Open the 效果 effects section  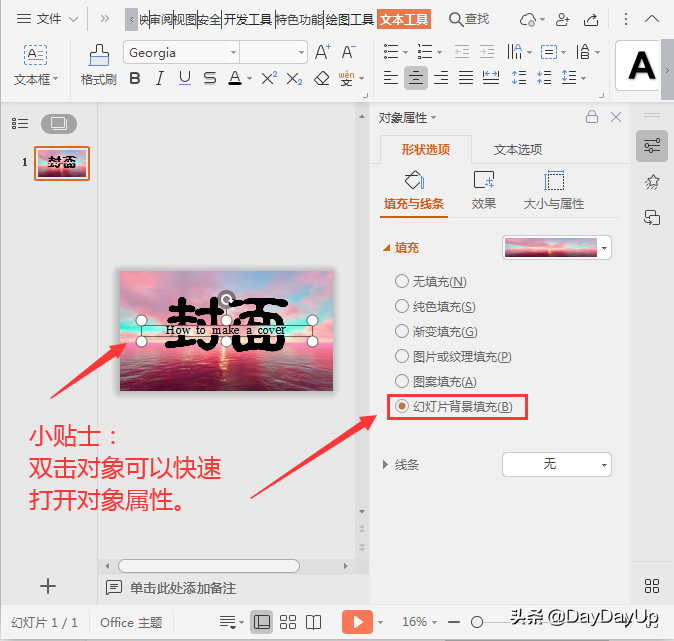484,190
